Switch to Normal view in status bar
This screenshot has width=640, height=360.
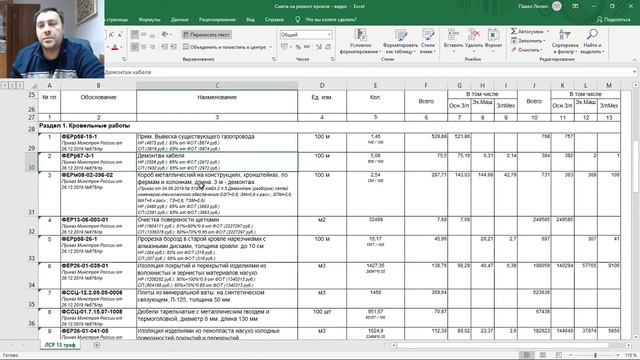coord(527,355)
